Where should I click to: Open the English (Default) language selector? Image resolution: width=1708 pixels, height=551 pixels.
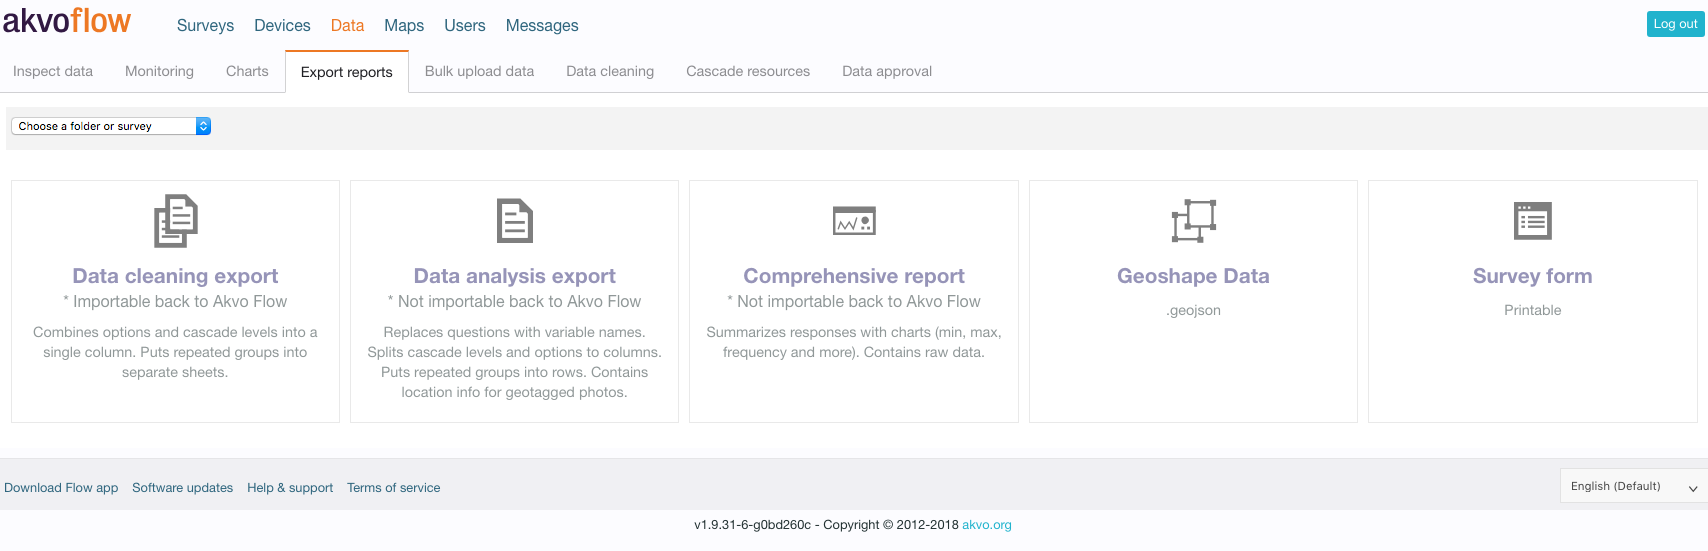(x=1634, y=486)
